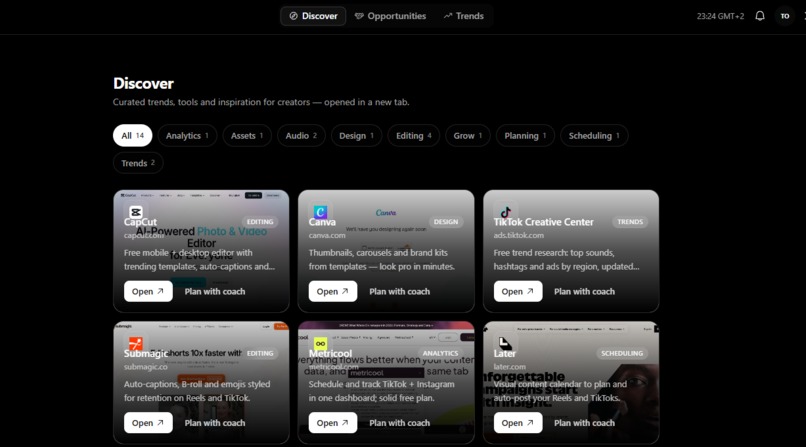The width and height of the screenshot is (806, 447).
Task: Select the All 14 filter chip
Action: (133, 136)
